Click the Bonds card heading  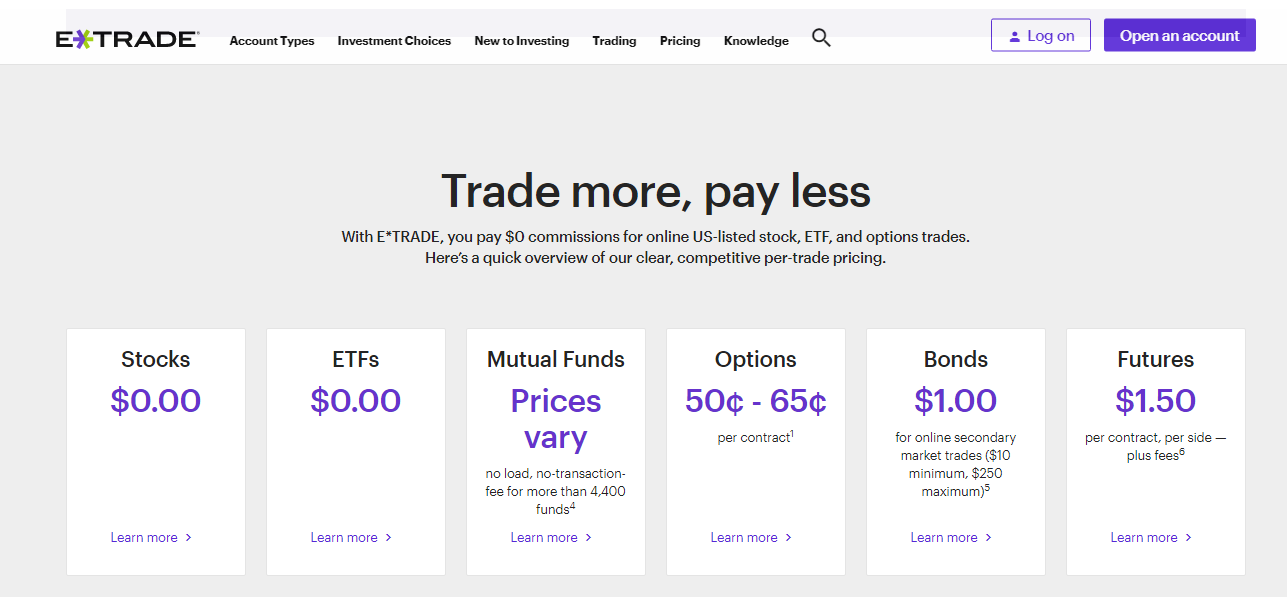(956, 359)
